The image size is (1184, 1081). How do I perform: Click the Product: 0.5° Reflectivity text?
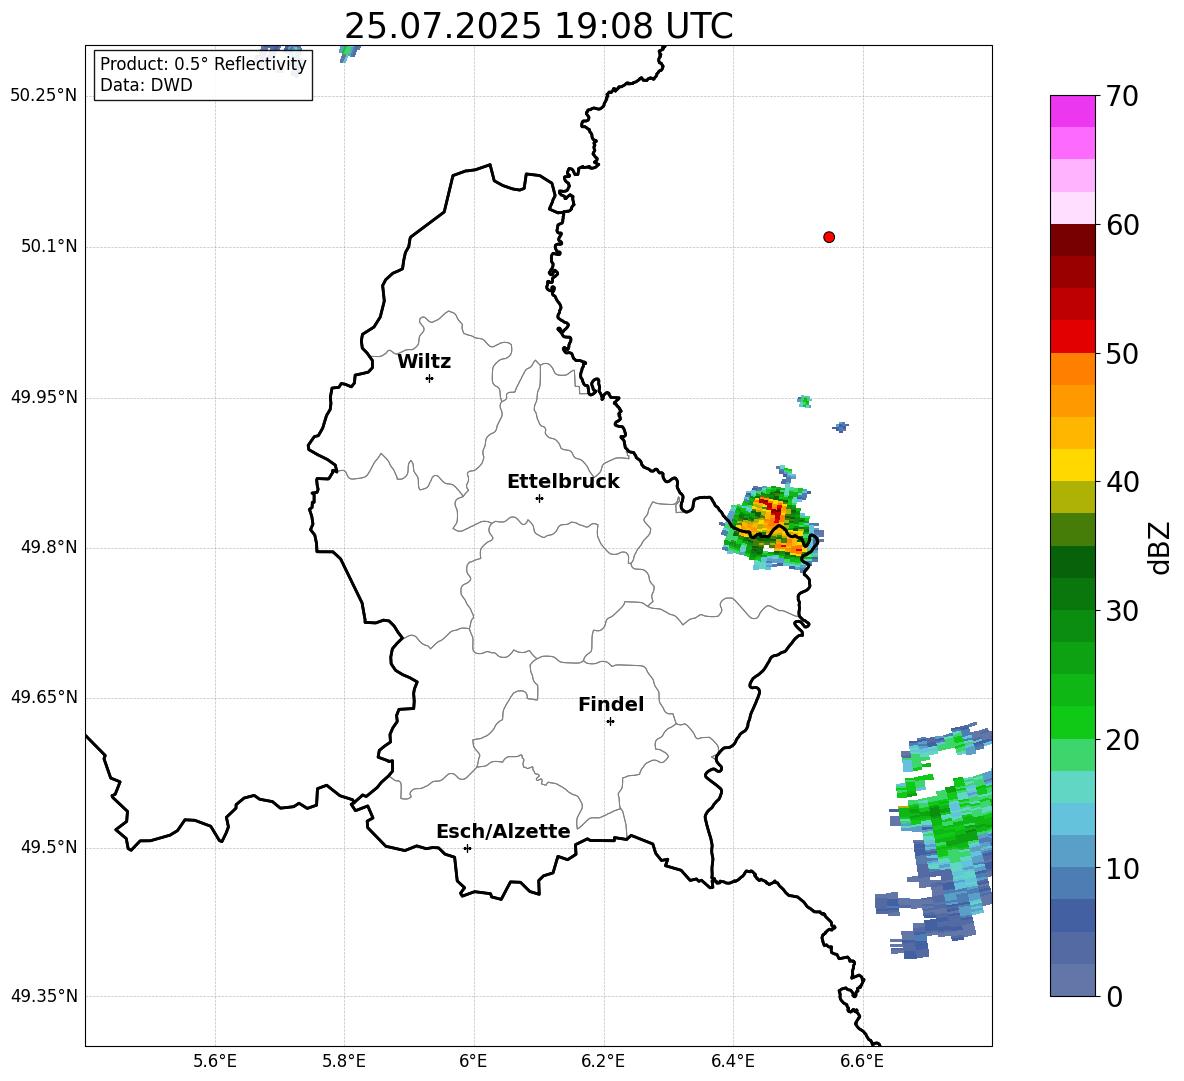tap(203, 64)
